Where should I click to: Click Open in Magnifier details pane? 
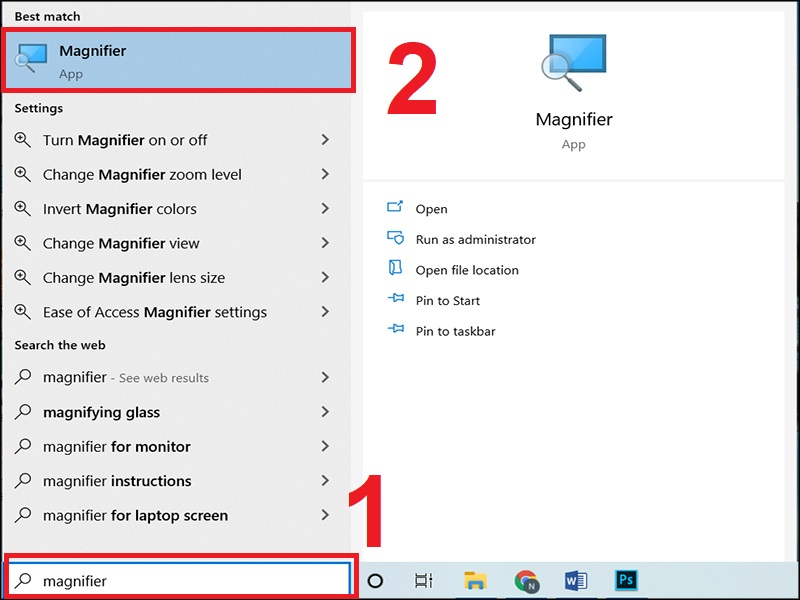coord(431,209)
